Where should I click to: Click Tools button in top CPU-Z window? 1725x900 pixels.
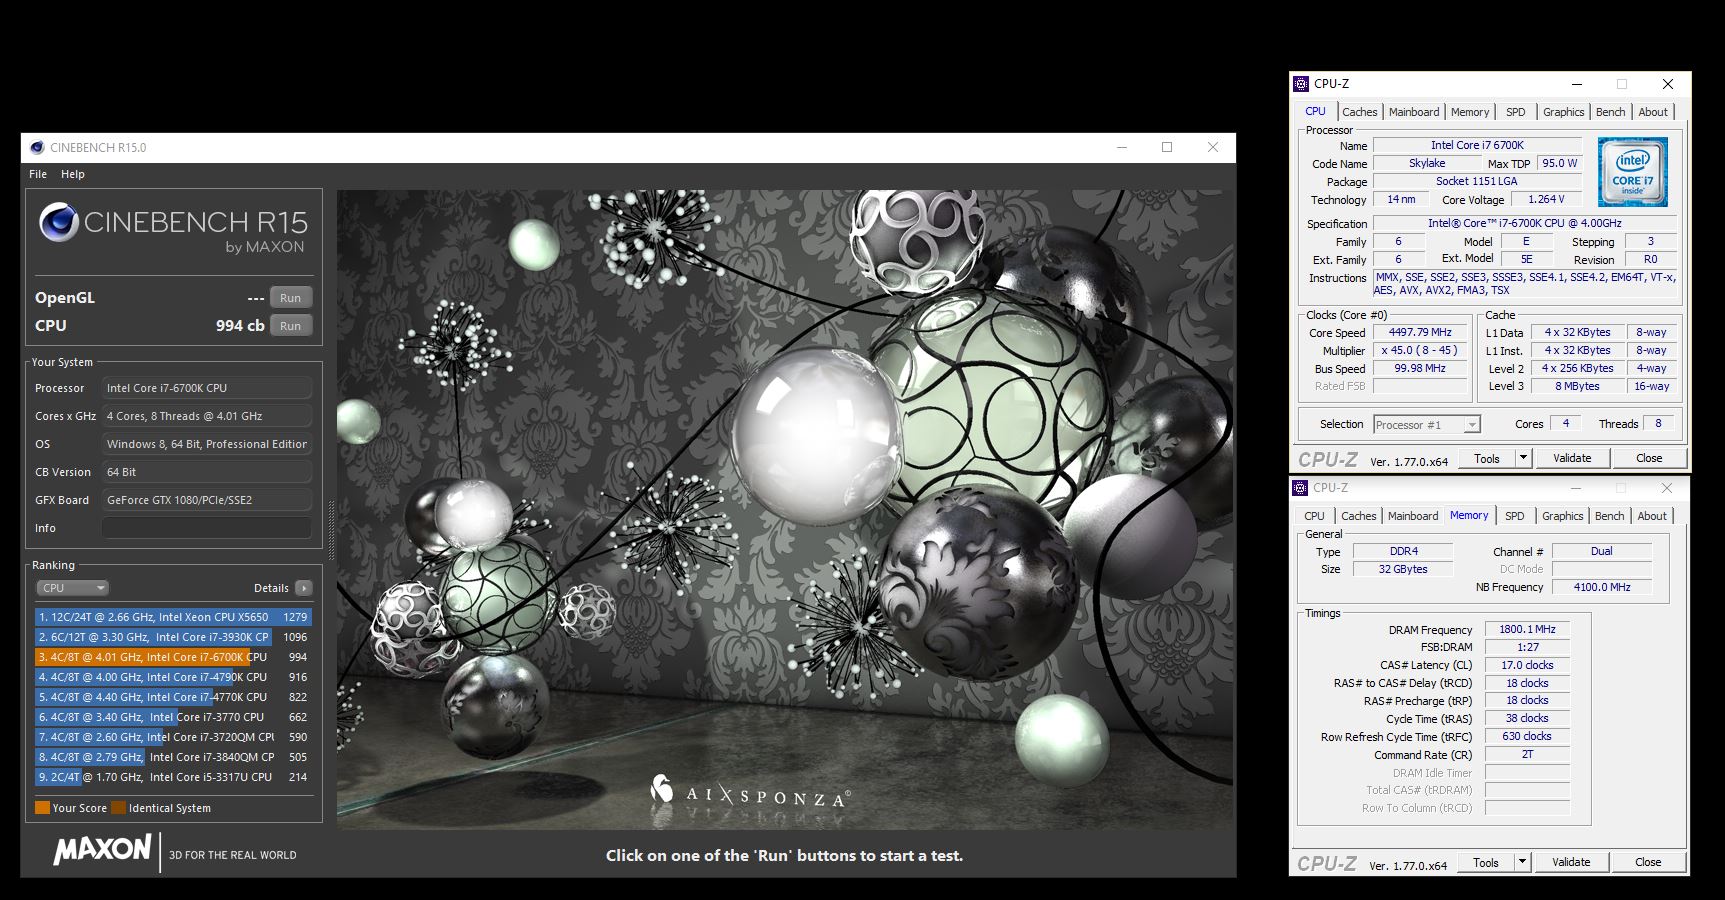pos(1487,458)
